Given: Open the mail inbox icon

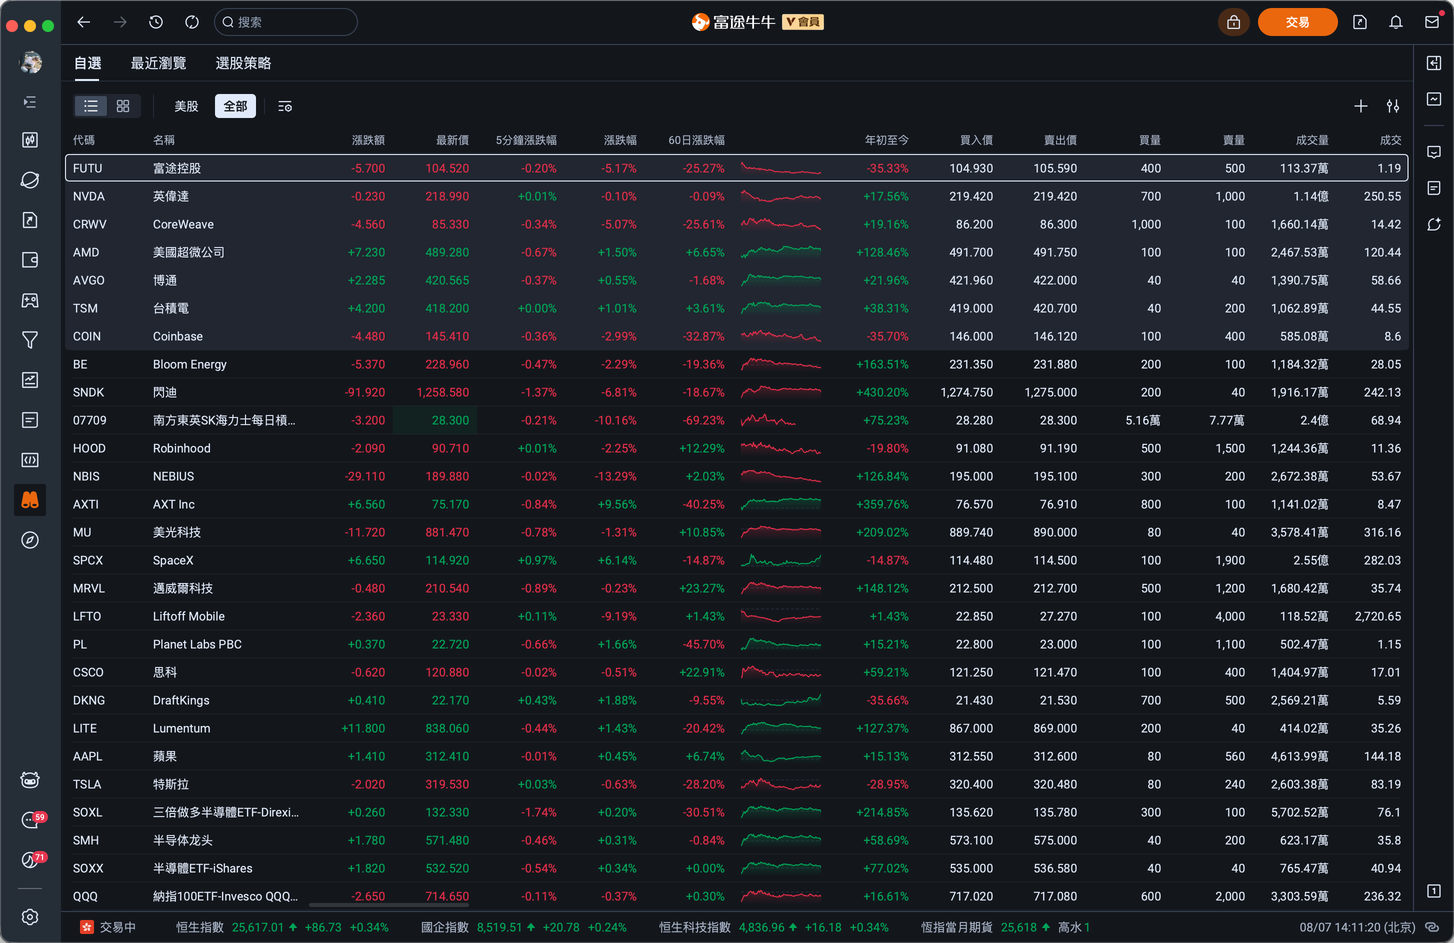Looking at the screenshot, I should tap(1432, 22).
